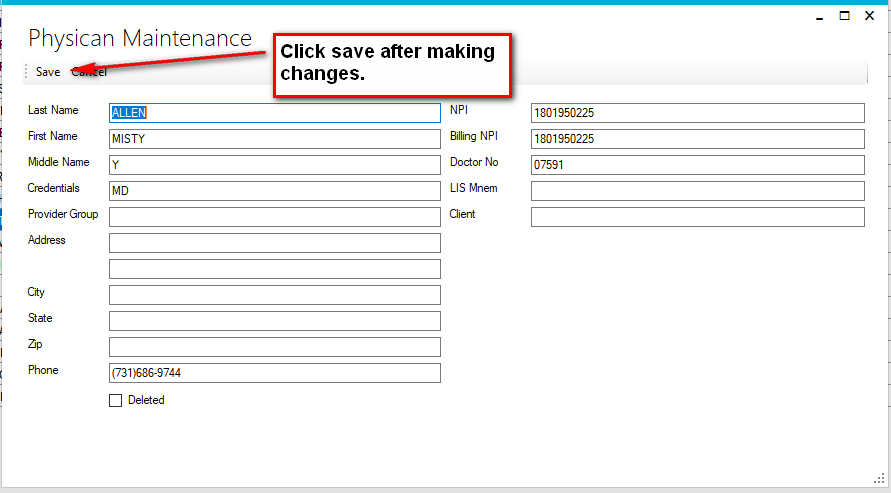The image size is (891, 493).
Task: Click into the Middle Name field
Action: pyautogui.click(x=274, y=165)
